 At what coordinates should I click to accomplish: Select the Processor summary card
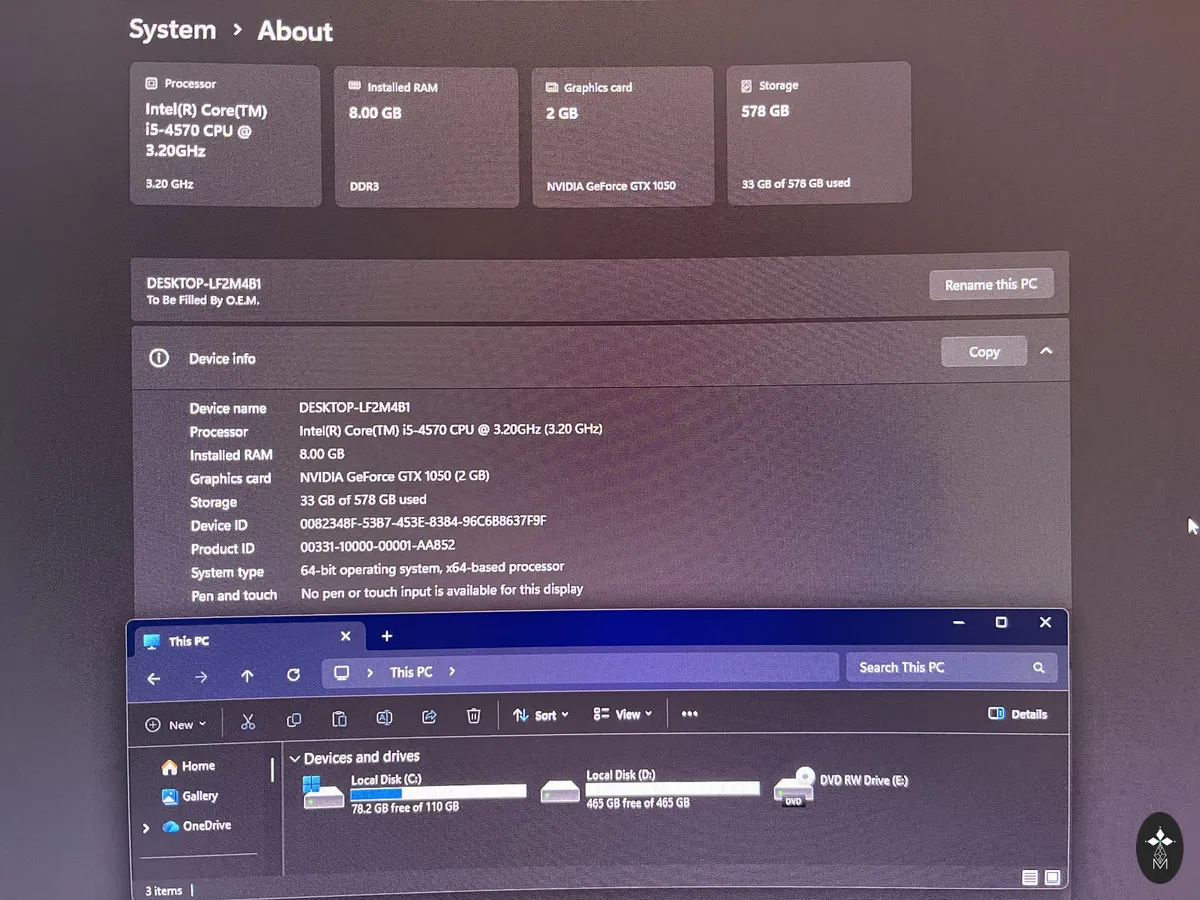tap(225, 136)
